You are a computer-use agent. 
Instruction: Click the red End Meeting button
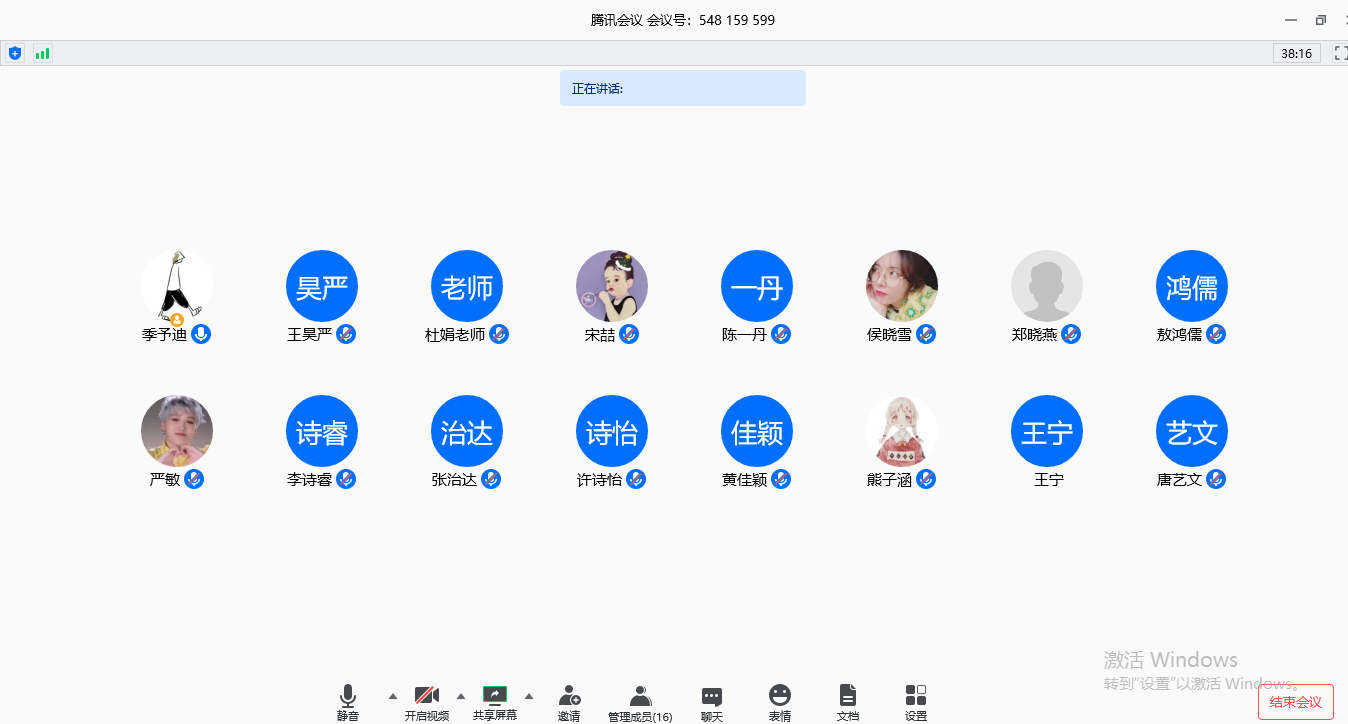(1295, 702)
